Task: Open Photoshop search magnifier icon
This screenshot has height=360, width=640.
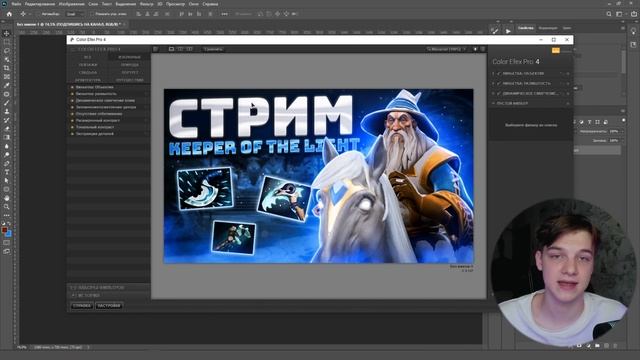Action: (x=609, y=14)
